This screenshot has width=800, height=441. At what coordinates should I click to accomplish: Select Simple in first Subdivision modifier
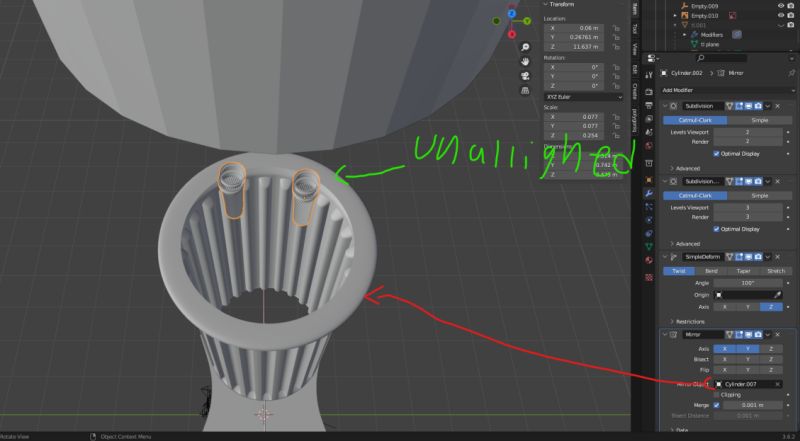click(x=759, y=120)
